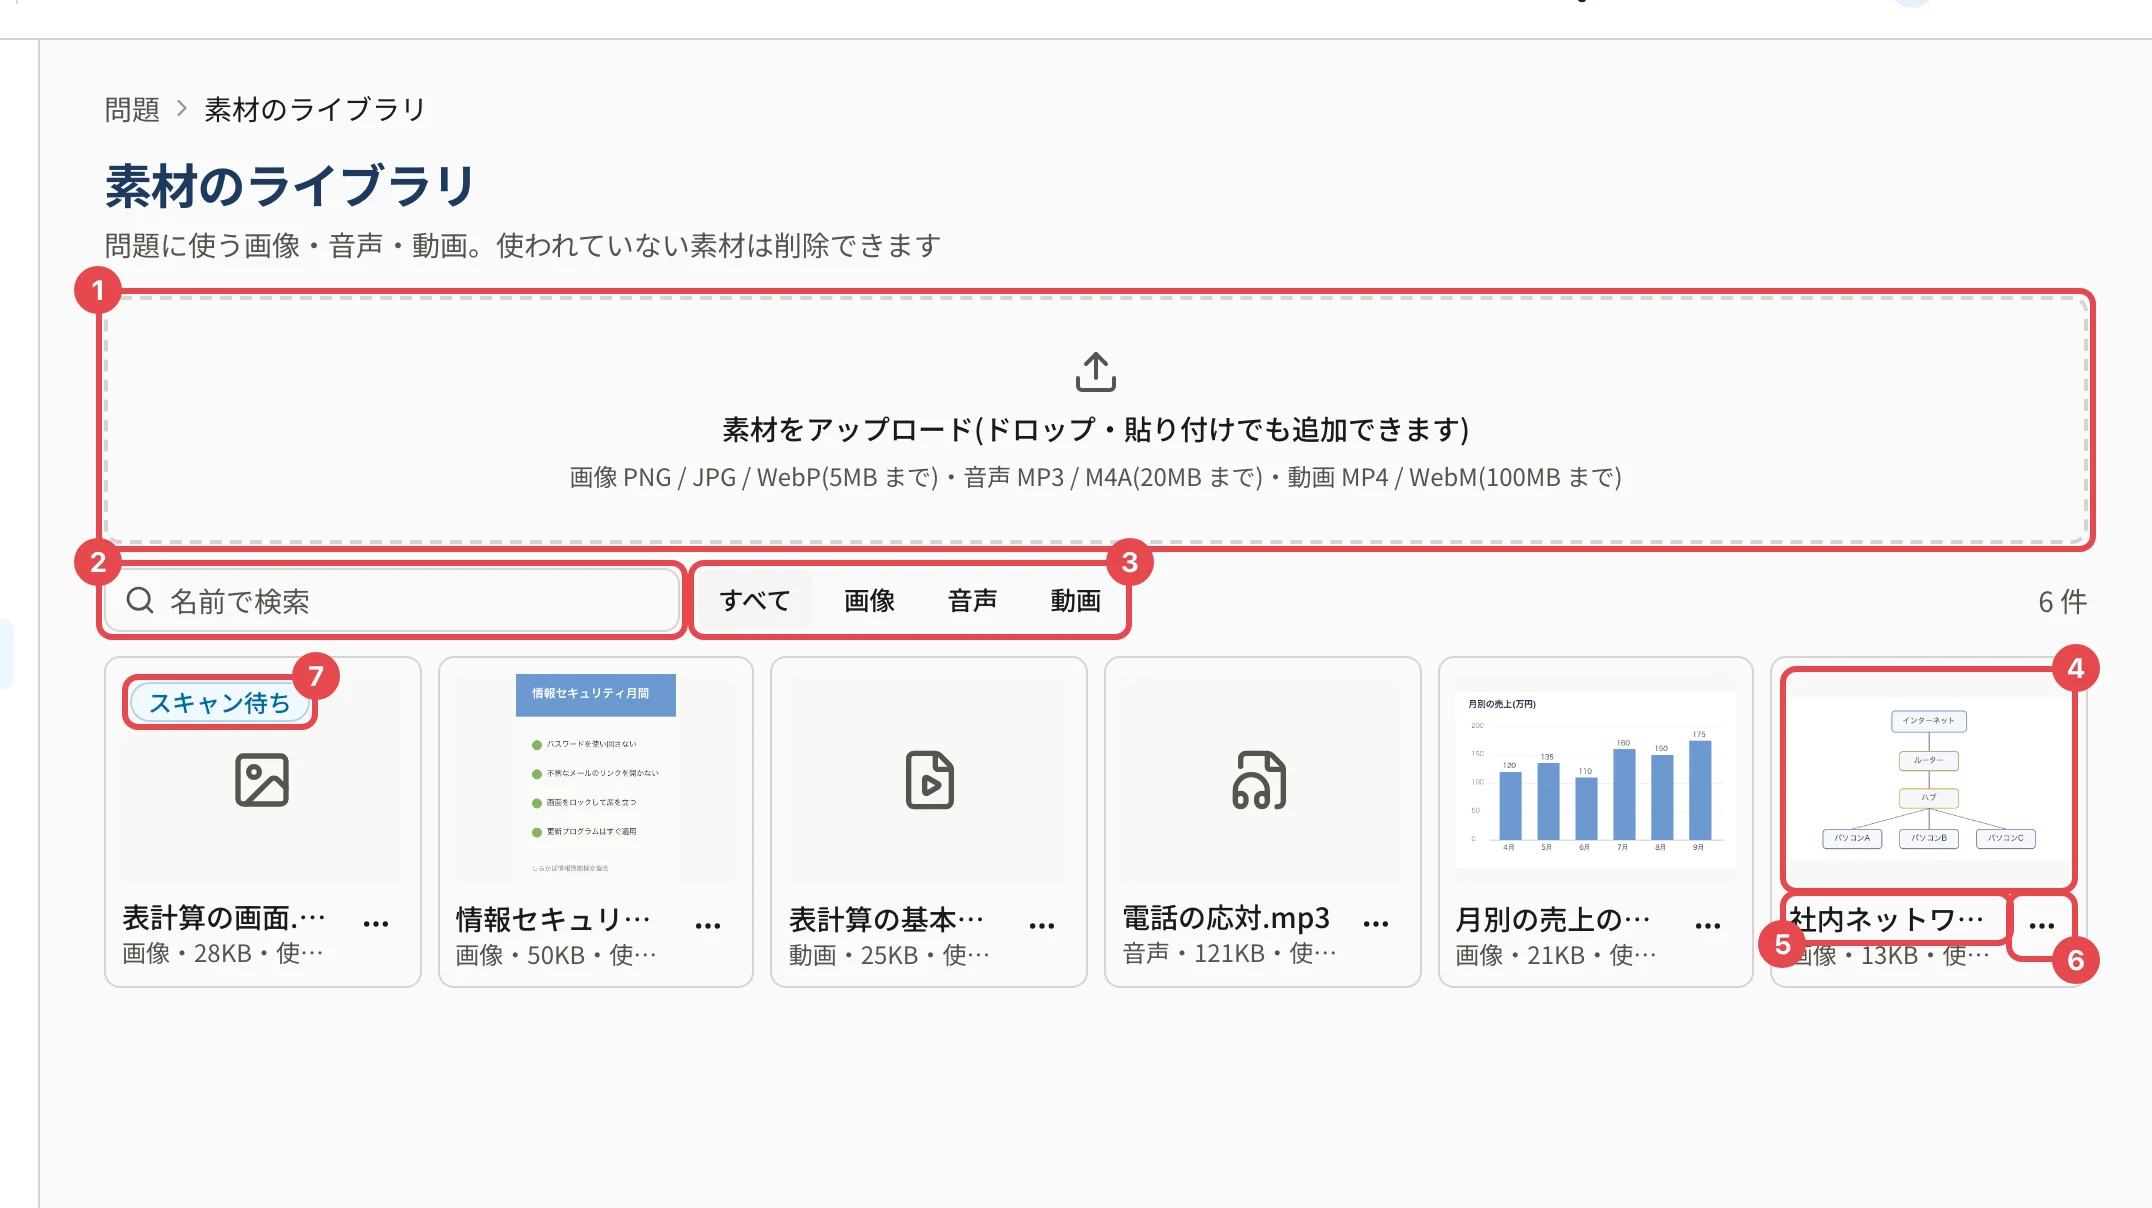
Task: Click the 月別の売上の… file name
Action: pos(1553,920)
